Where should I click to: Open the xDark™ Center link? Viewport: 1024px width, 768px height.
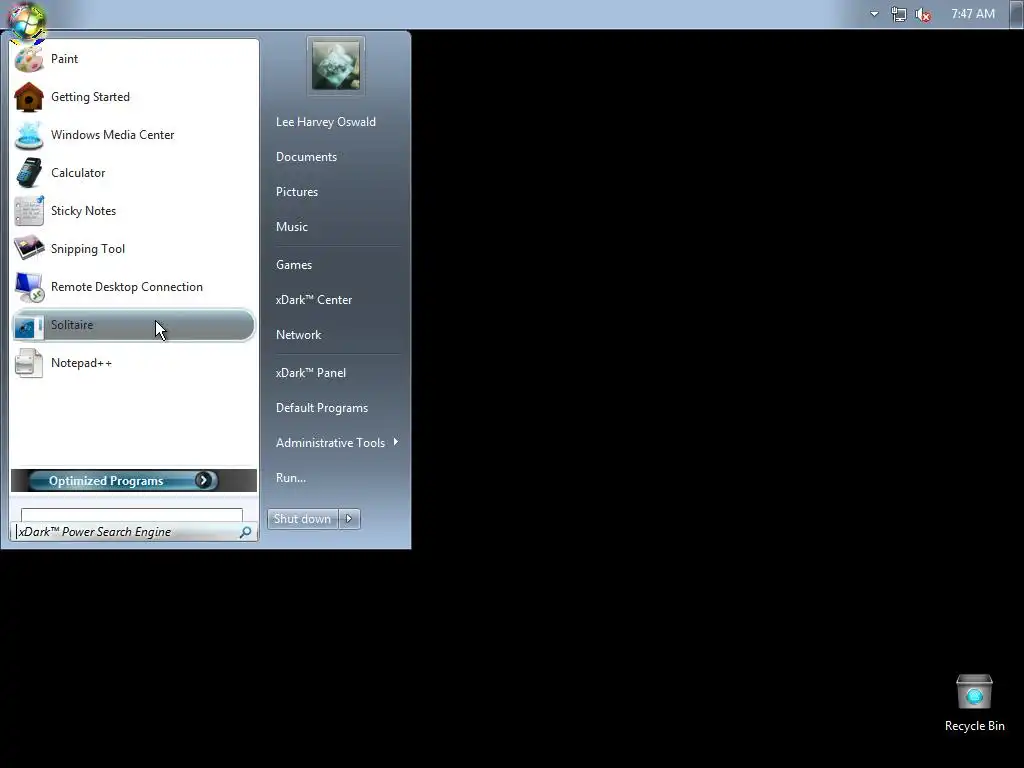(314, 300)
